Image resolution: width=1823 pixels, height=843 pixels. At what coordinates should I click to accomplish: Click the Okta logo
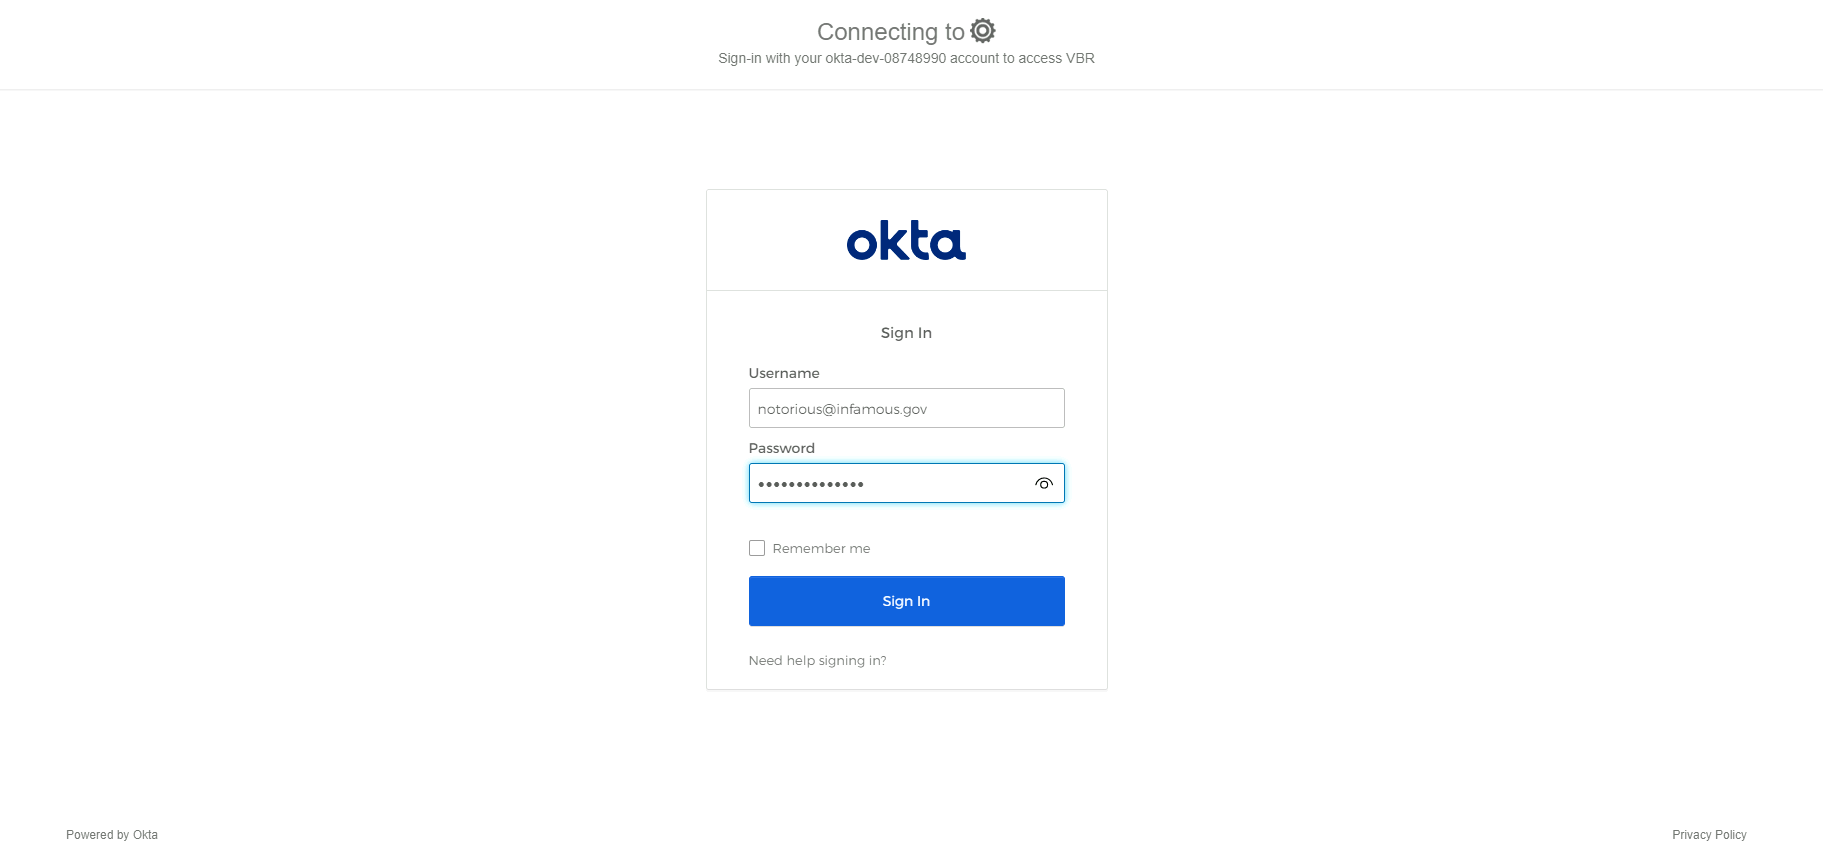coord(906,241)
